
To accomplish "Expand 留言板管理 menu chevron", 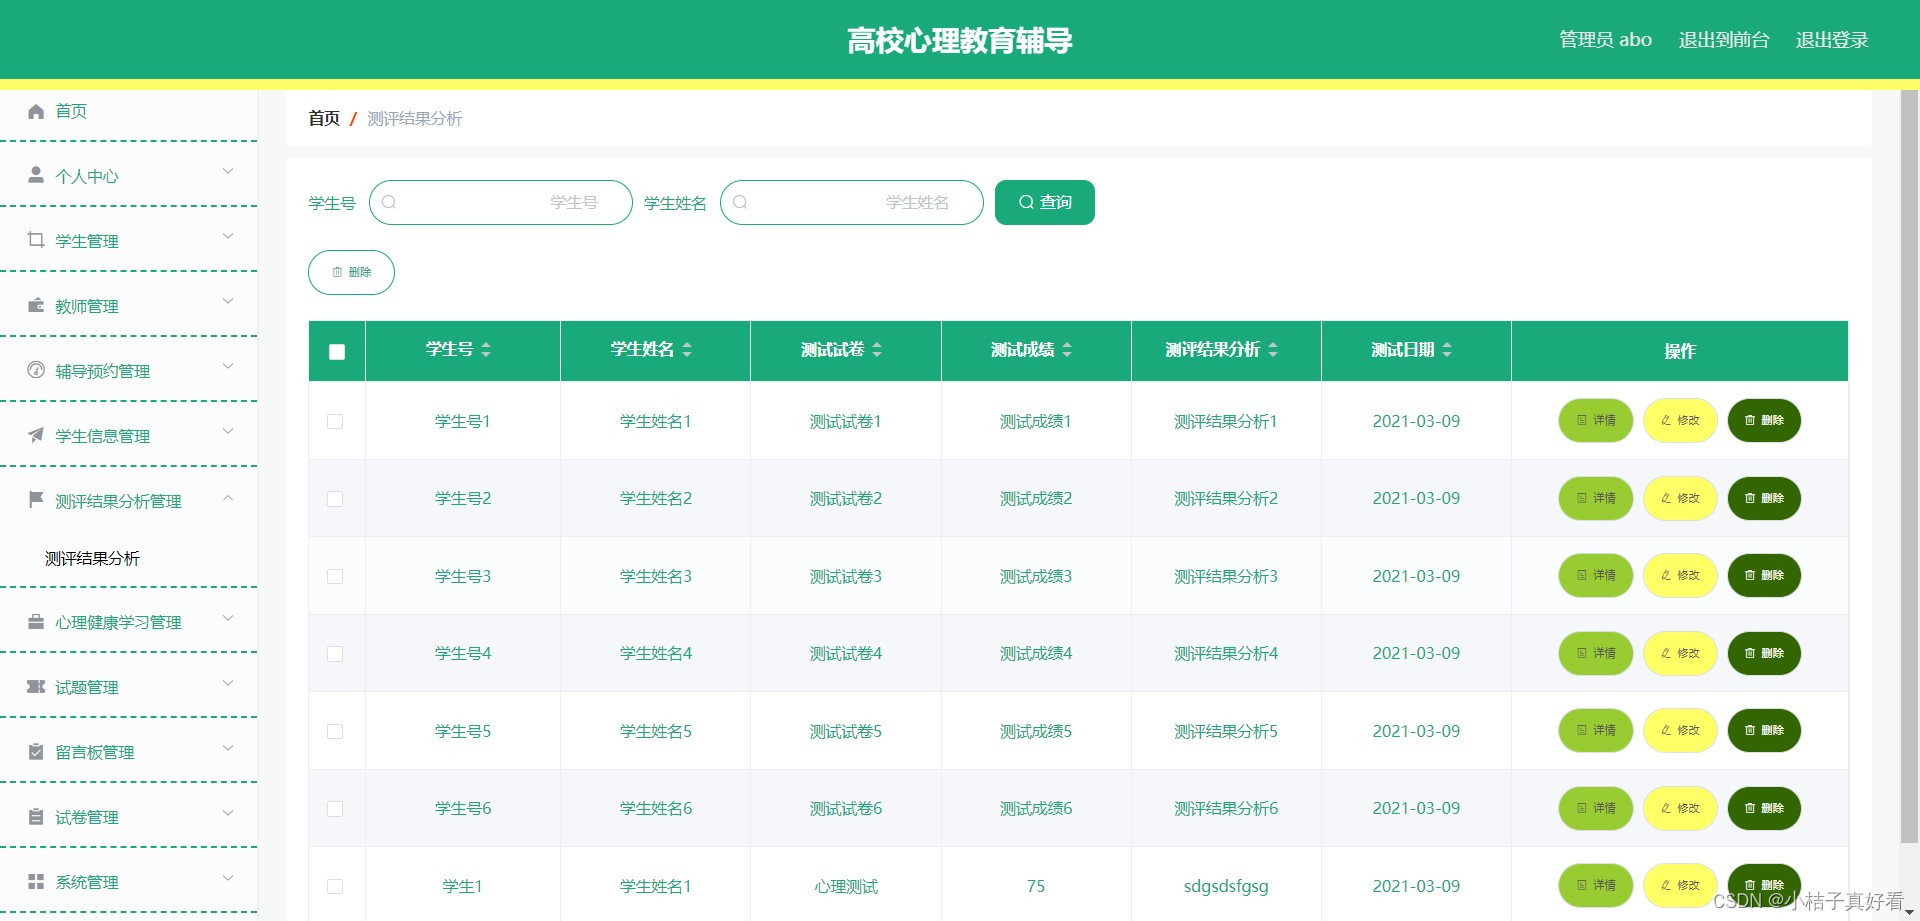I will pos(228,748).
